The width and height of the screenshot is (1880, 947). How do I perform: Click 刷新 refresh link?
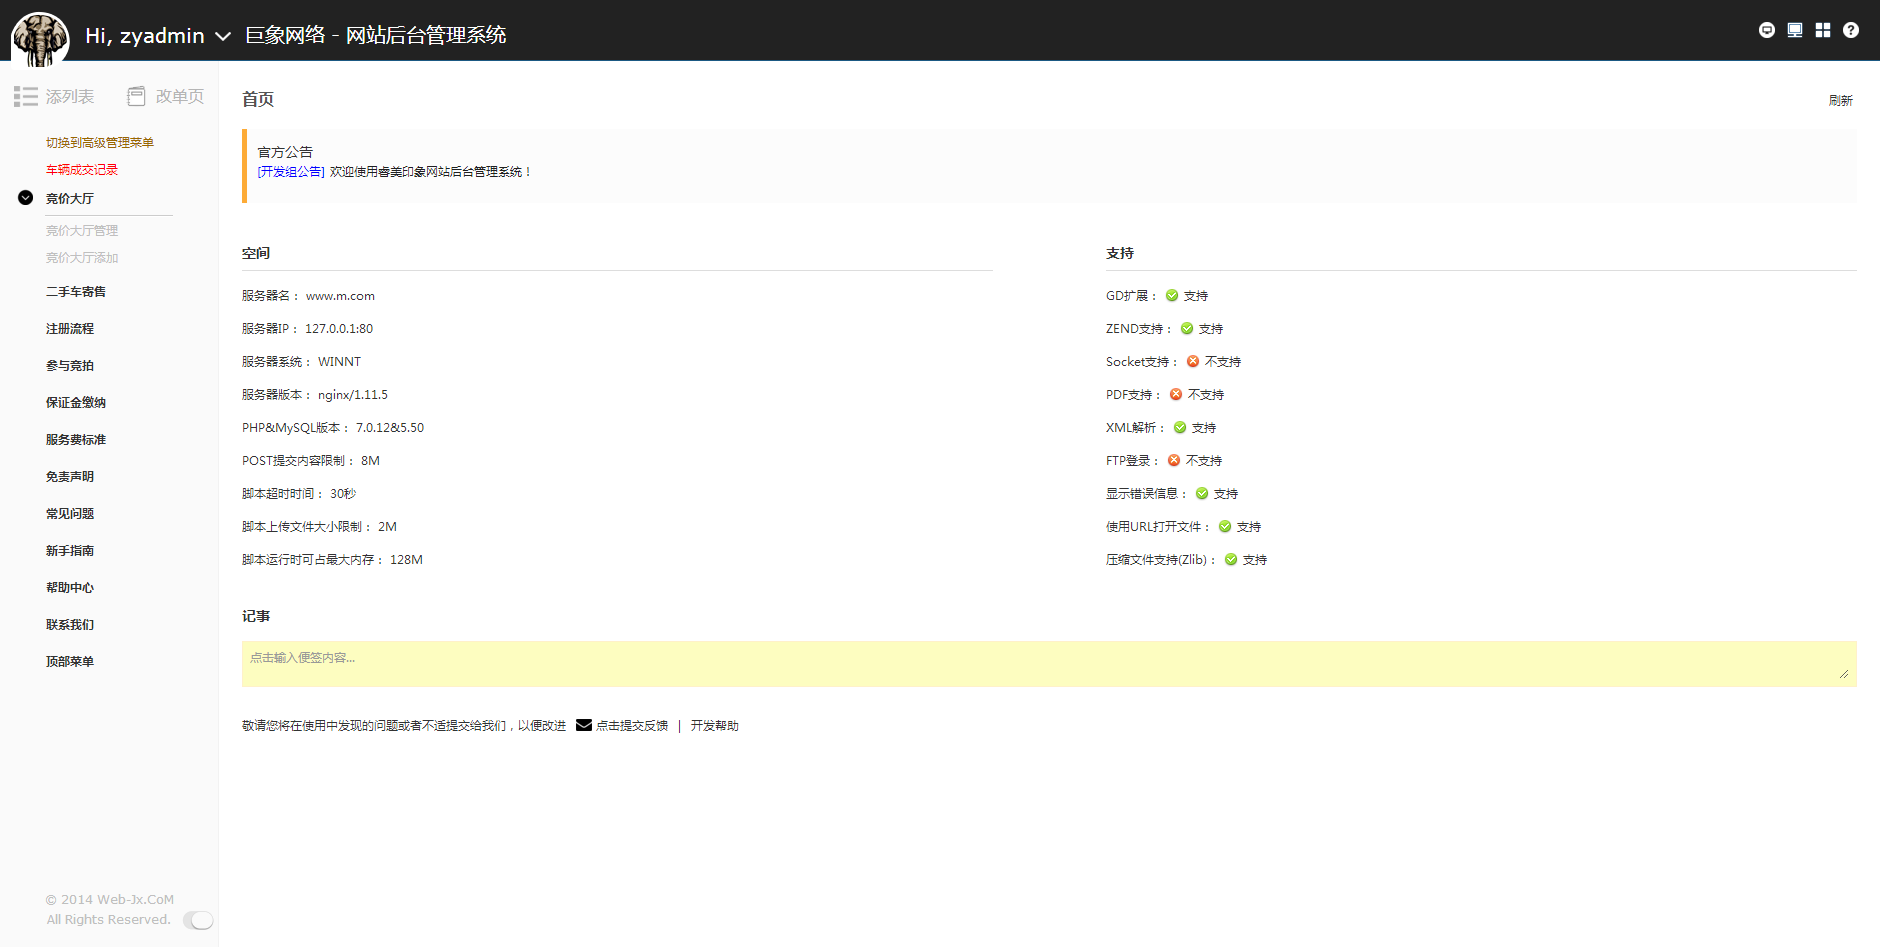1840,101
